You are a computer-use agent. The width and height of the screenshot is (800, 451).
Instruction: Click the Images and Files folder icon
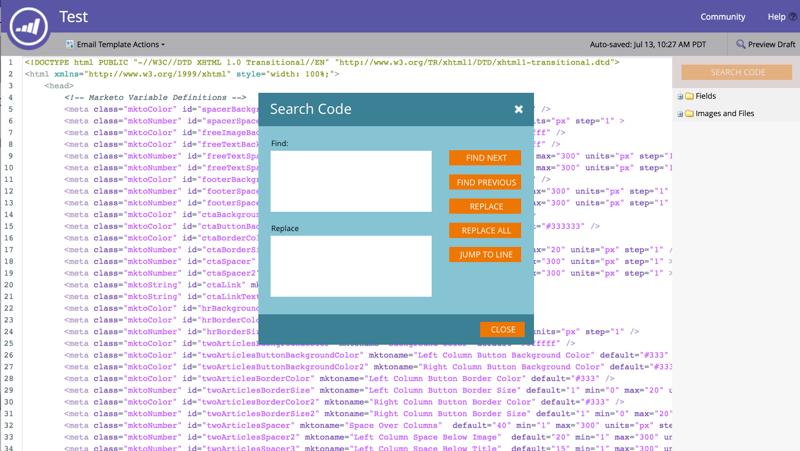(x=689, y=113)
